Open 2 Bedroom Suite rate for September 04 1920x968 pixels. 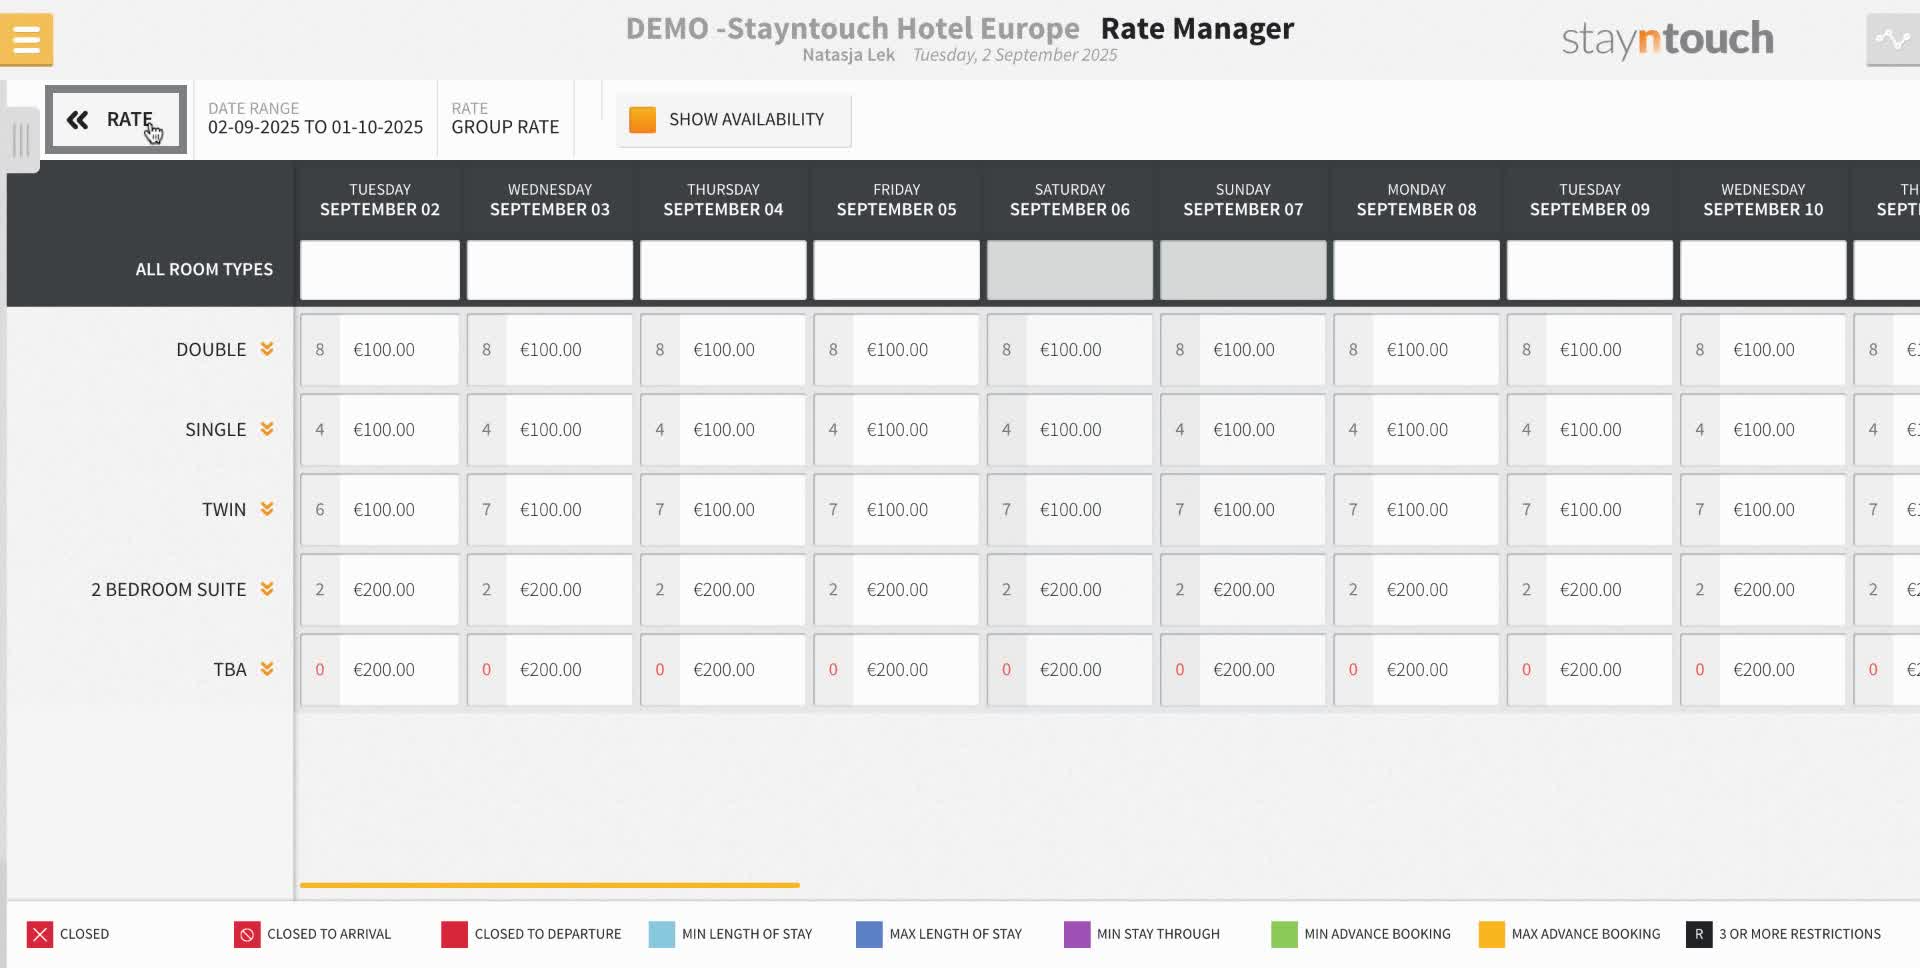click(x=723, y=590)
